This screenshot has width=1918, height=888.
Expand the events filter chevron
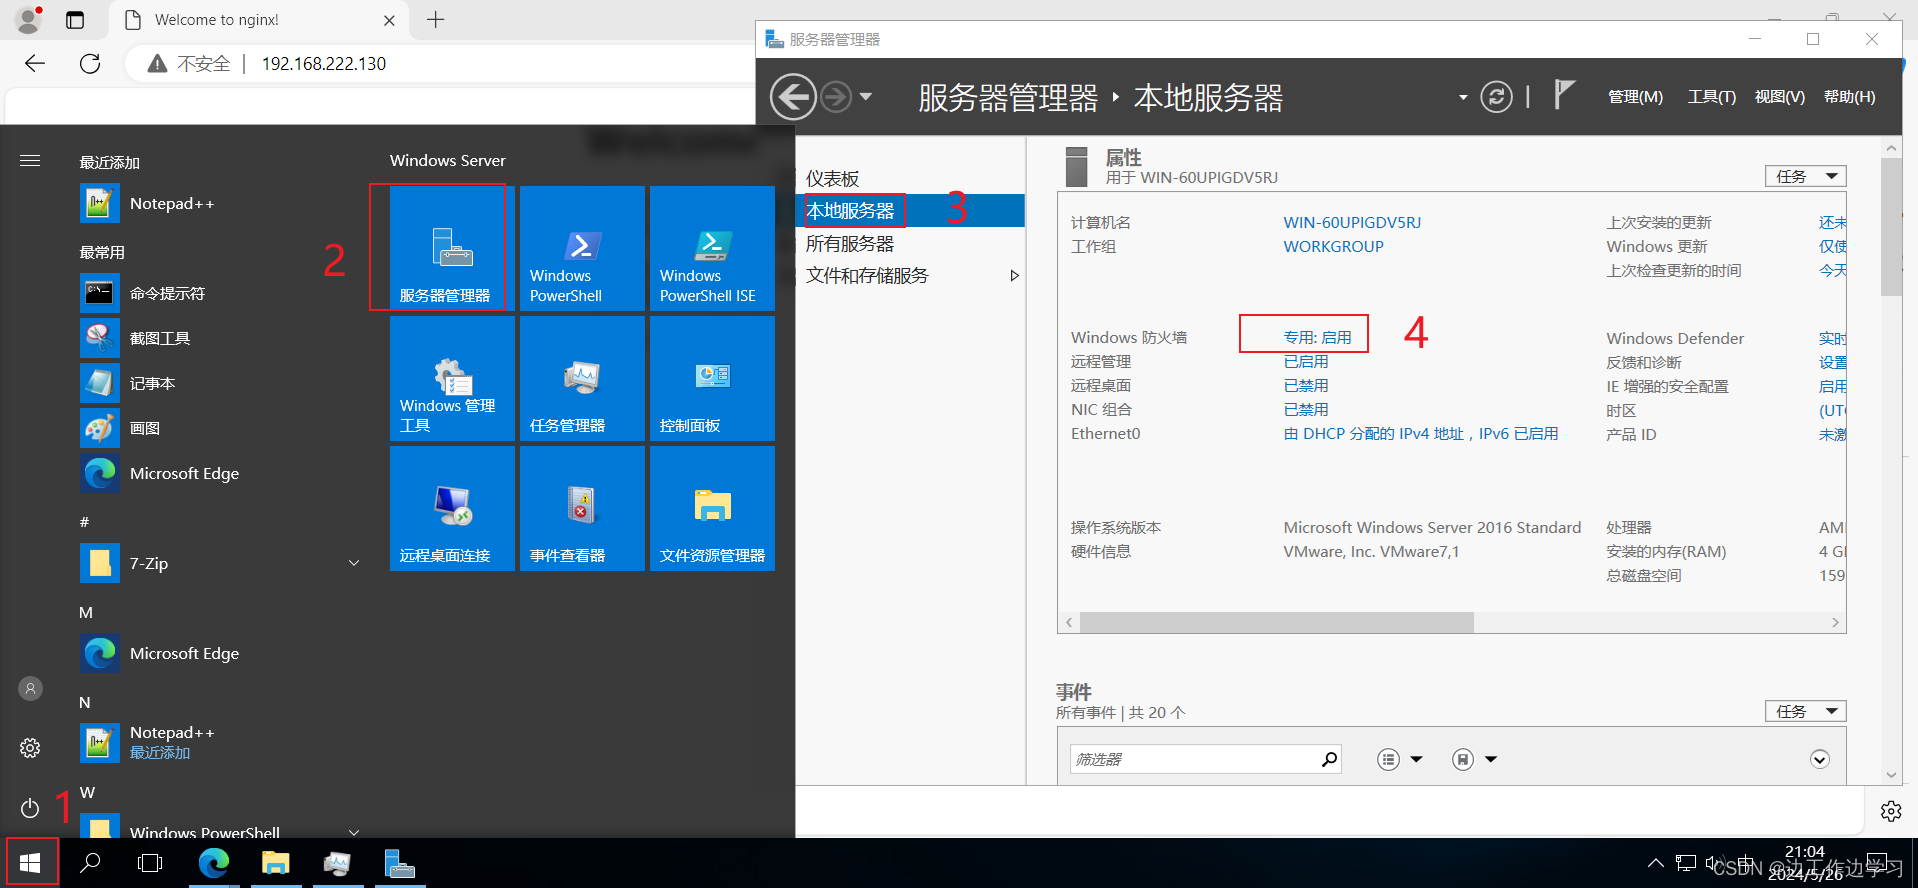coord(1820,759)
